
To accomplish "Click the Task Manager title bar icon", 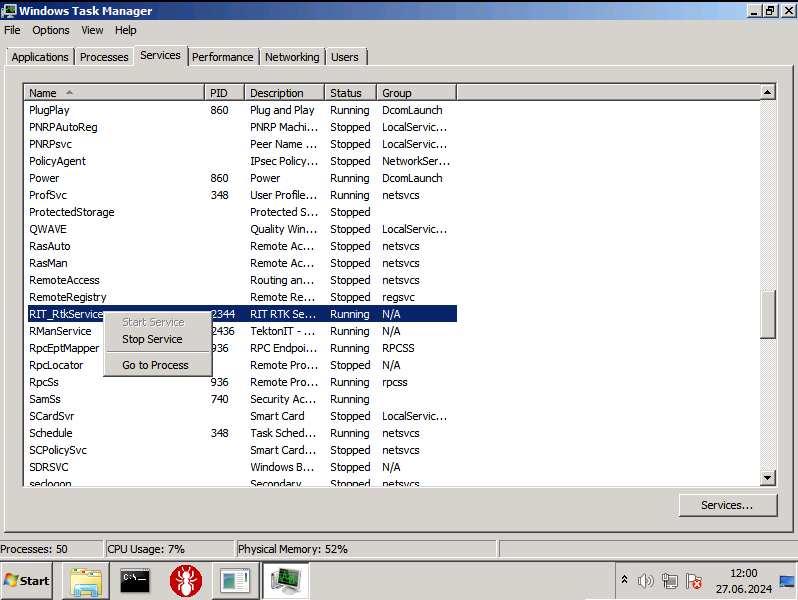I will pos(9,11).
